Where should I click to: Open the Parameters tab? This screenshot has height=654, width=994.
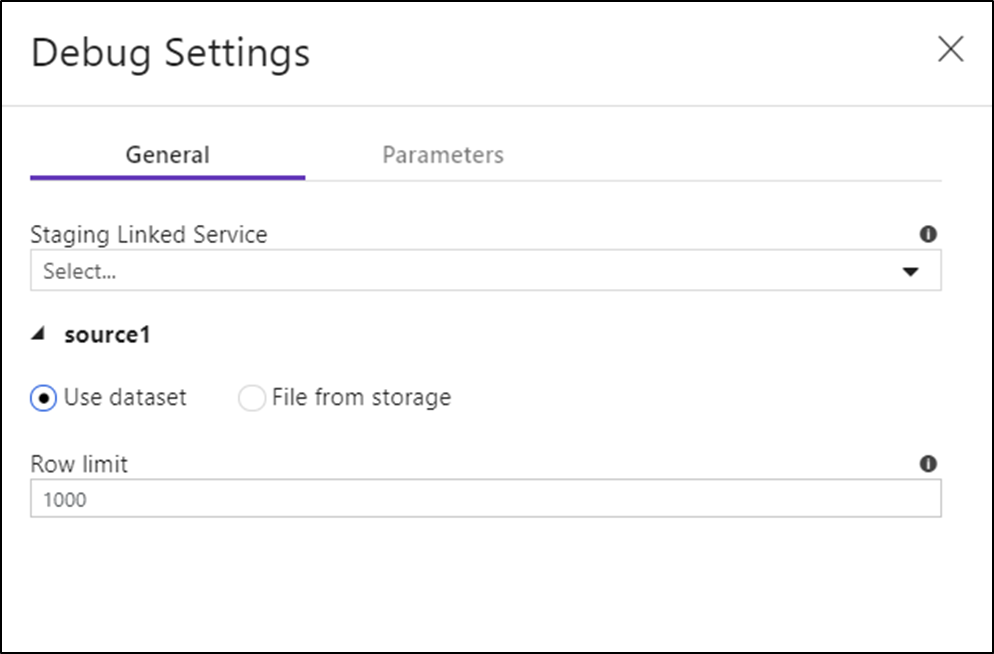[x=443, y=155]
